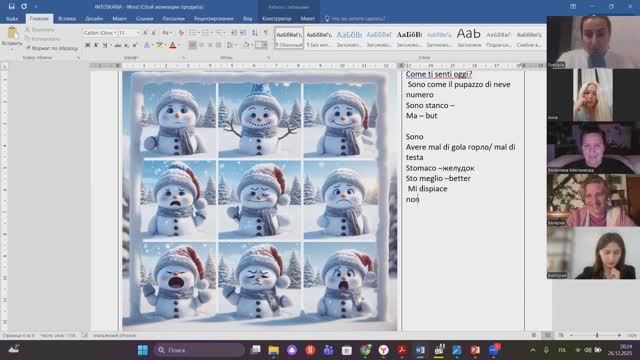The image size is (640, 360).
Task: Click the Copy (Копировать) command
Action: [42, 39]
